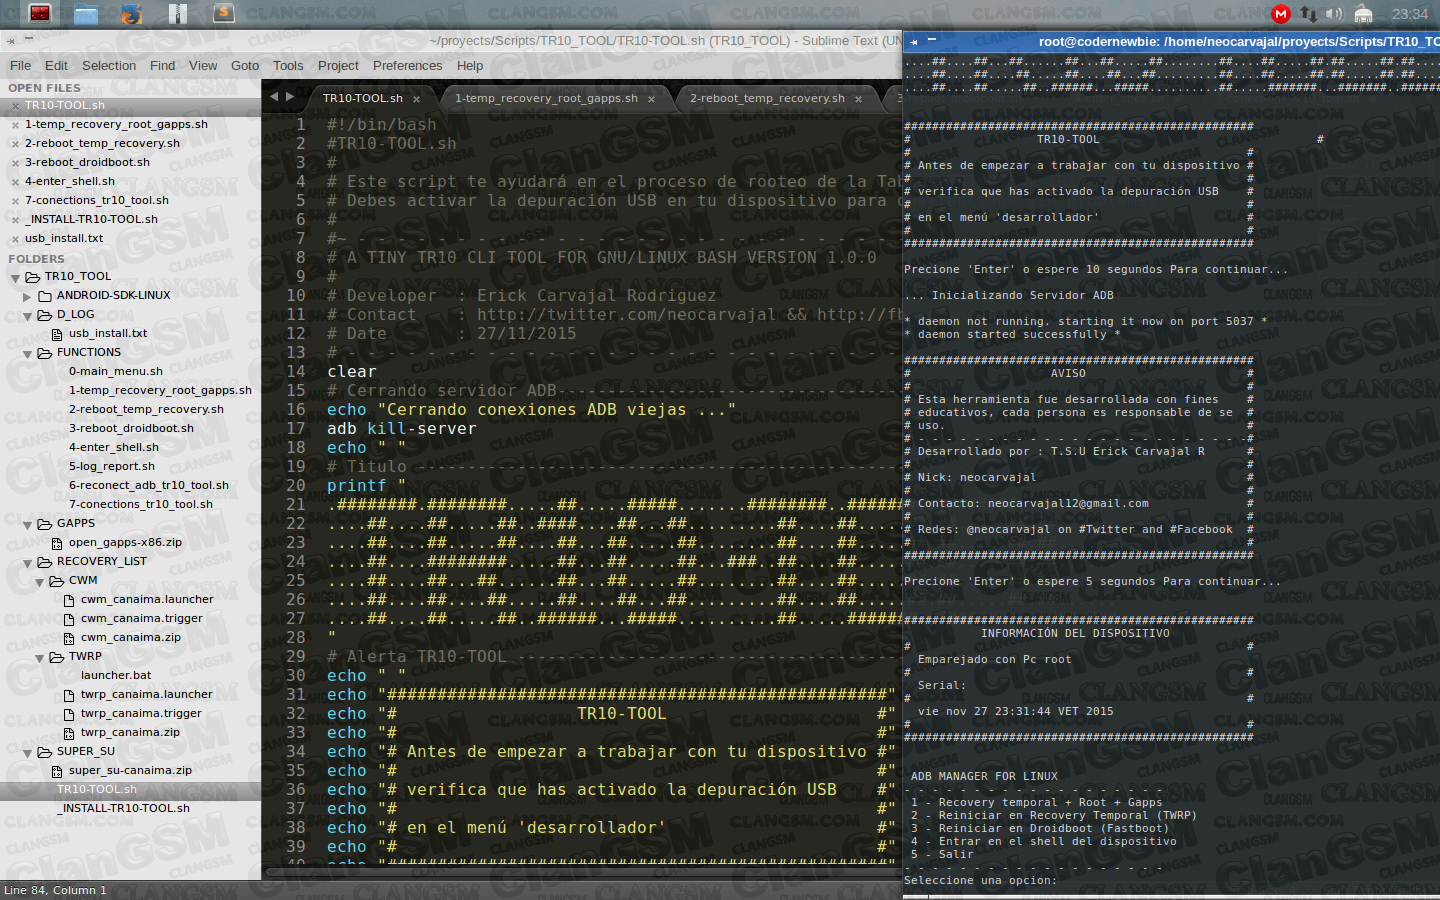The image size is (1440, 900).
Task: Open _INSTALL-TR10-TOOL.sh in the folder tree
Action: click(123, 809)
